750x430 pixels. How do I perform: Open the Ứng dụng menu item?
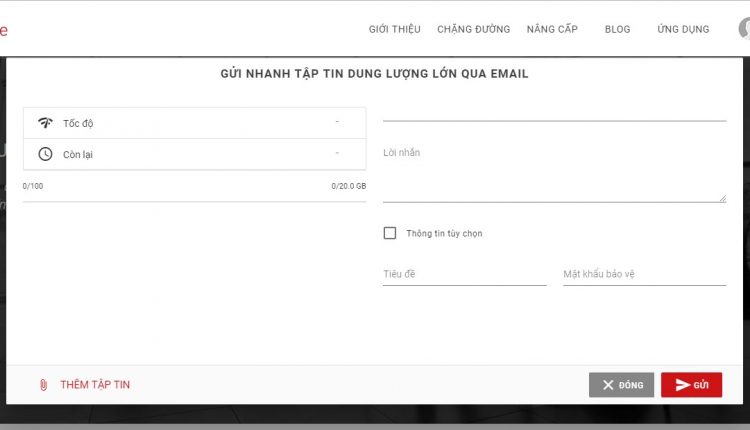point(683,29)
